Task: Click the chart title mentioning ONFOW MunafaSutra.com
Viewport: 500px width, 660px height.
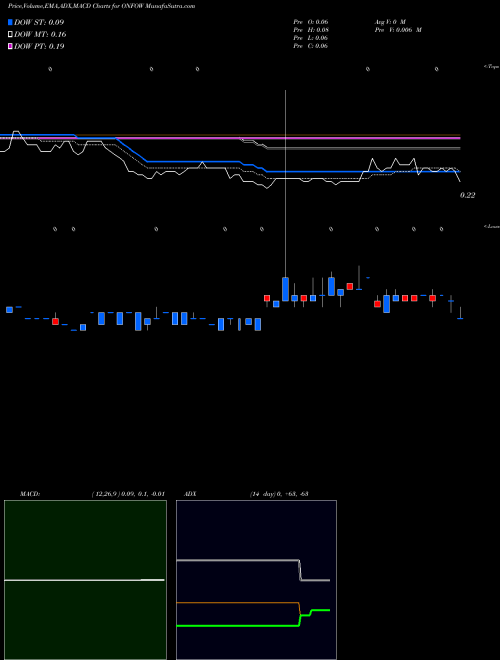Action: [x=101, y=7]
